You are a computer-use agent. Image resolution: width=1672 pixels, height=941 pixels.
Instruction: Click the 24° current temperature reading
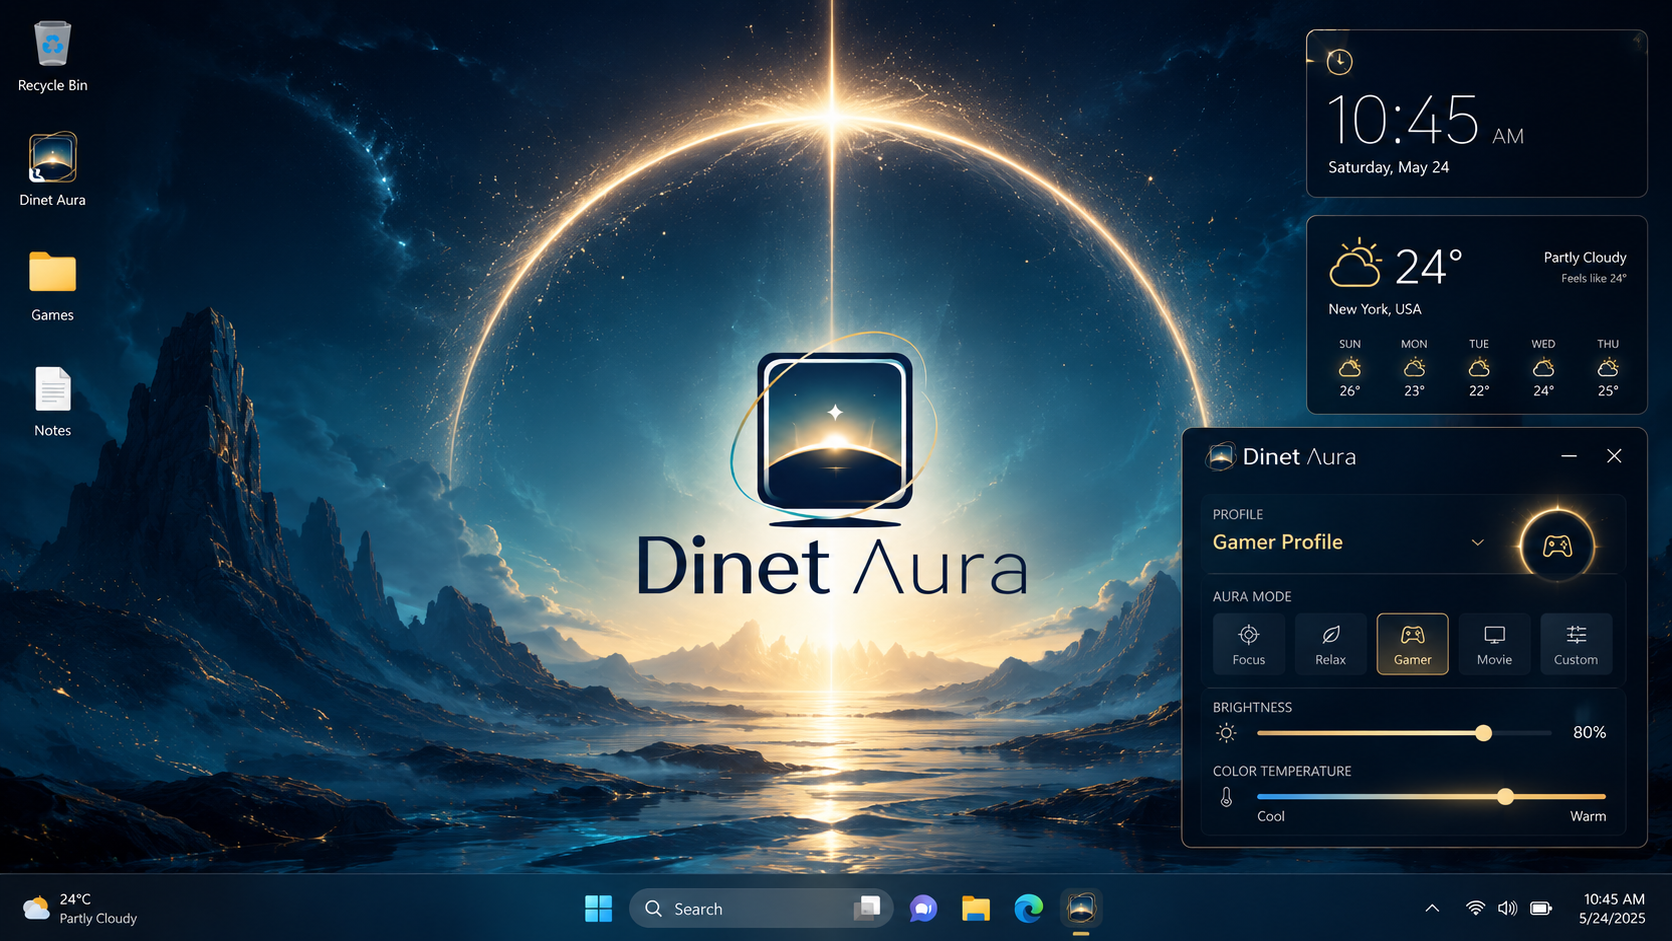tap(1429, 266)
